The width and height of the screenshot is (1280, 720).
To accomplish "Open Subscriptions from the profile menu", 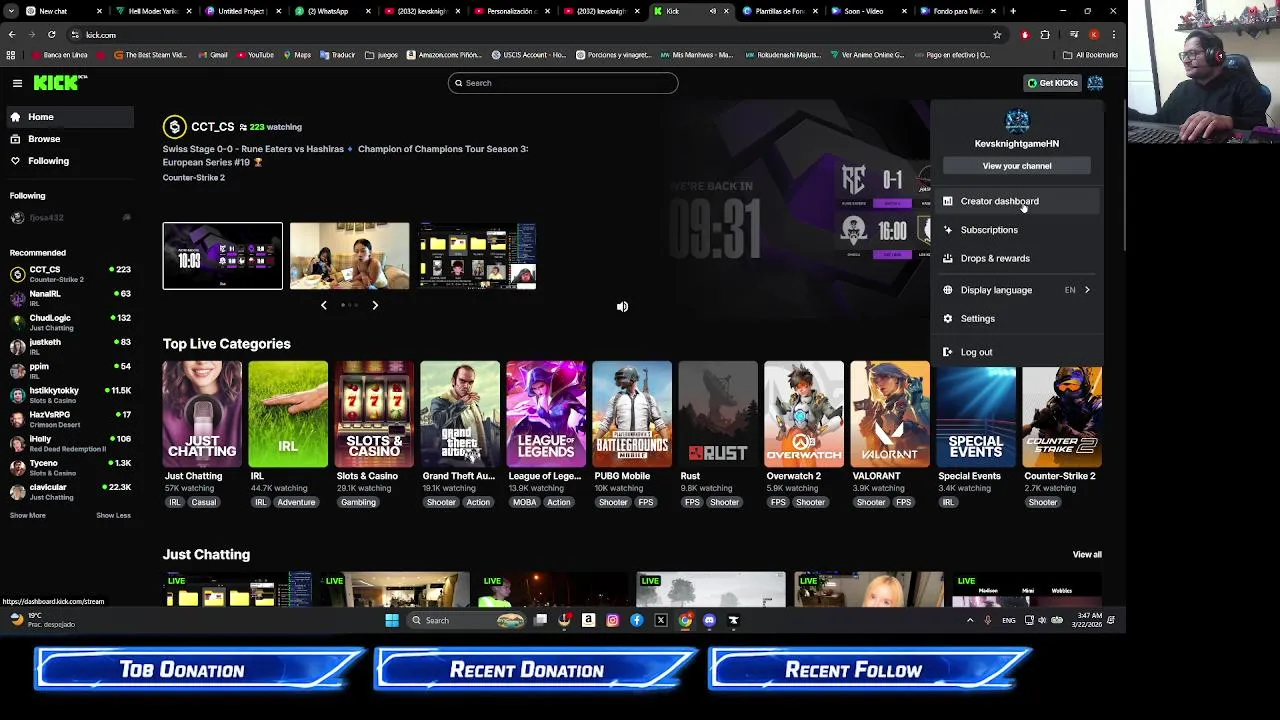I will (x=1016, y=230).
